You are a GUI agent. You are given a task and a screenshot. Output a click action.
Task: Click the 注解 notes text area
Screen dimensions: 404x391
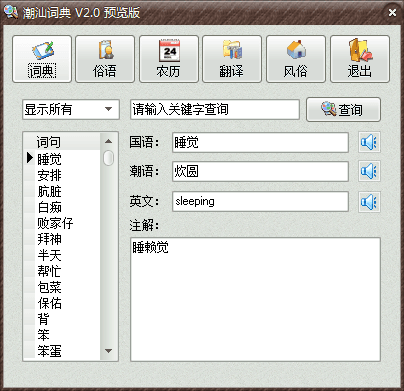tap(255, 299)
